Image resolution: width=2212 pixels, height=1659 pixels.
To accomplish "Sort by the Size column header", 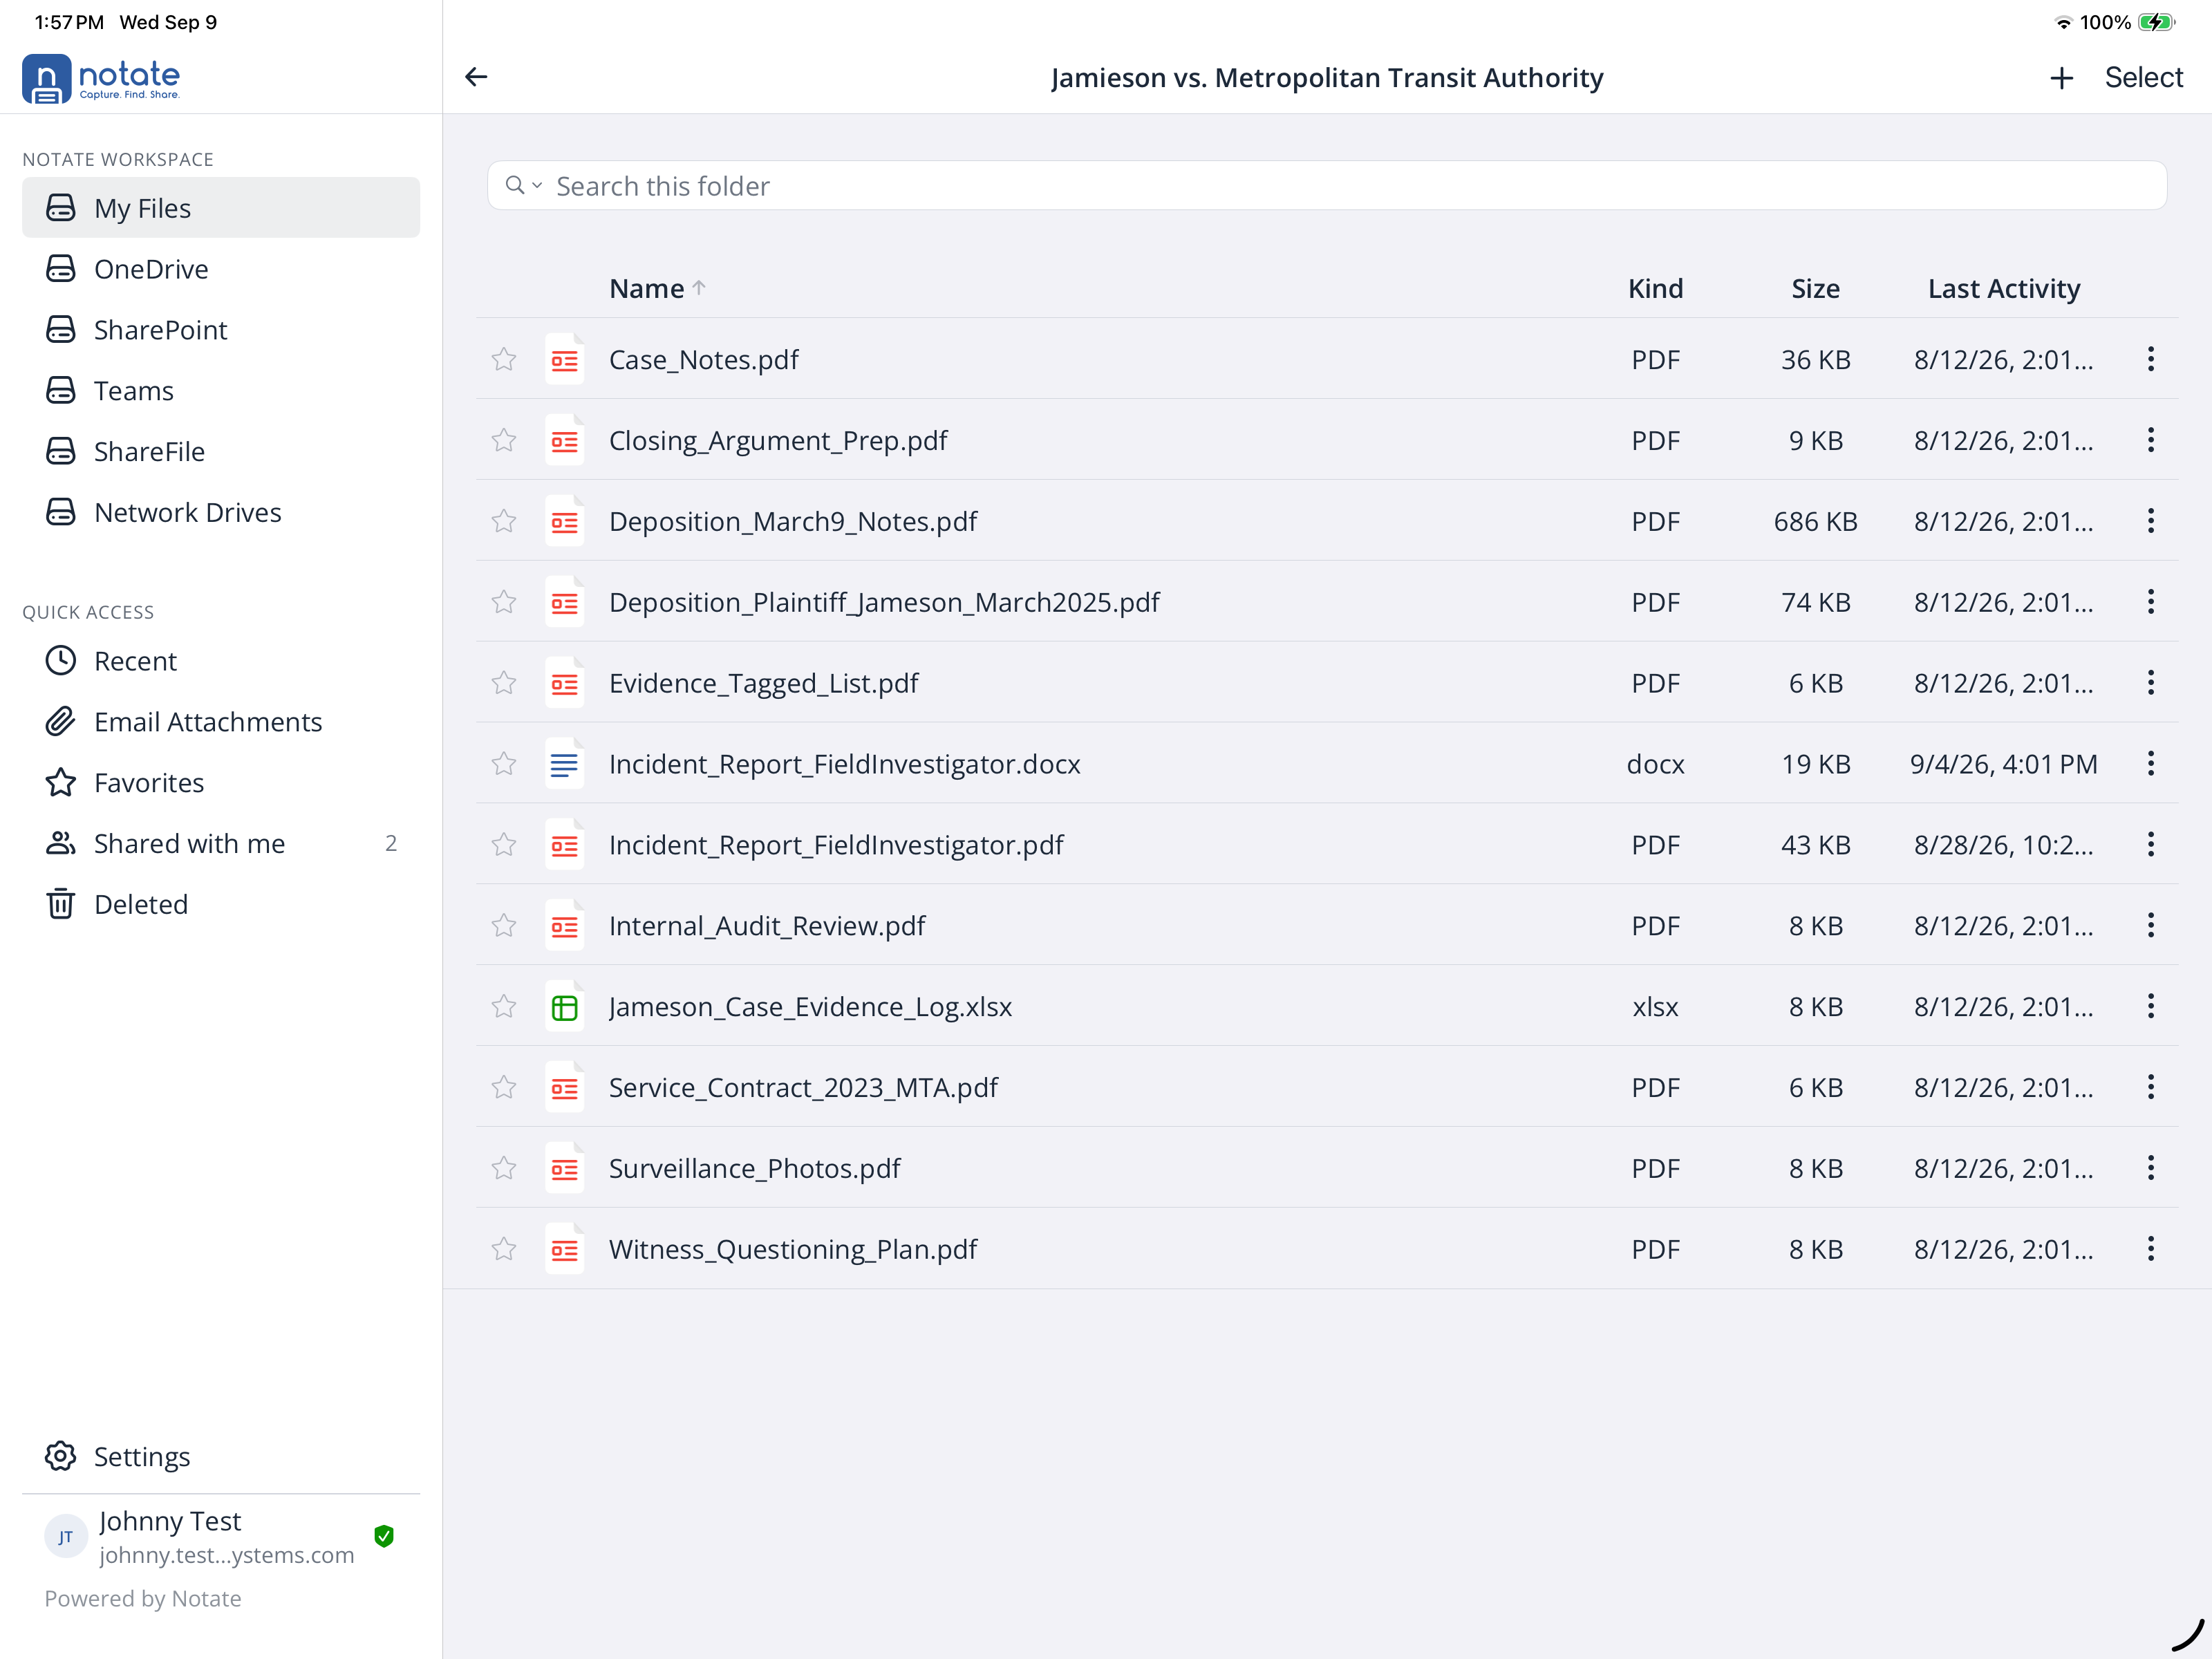I will pyautogui.click(x=1815, y=288).
